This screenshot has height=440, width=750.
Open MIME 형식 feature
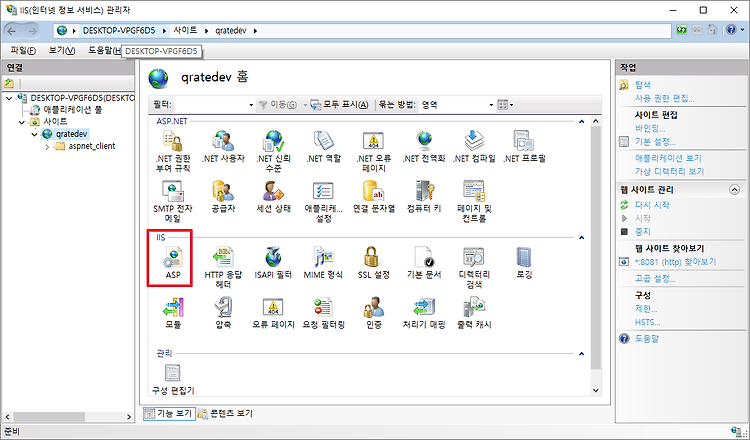click(x=323, y=263)
